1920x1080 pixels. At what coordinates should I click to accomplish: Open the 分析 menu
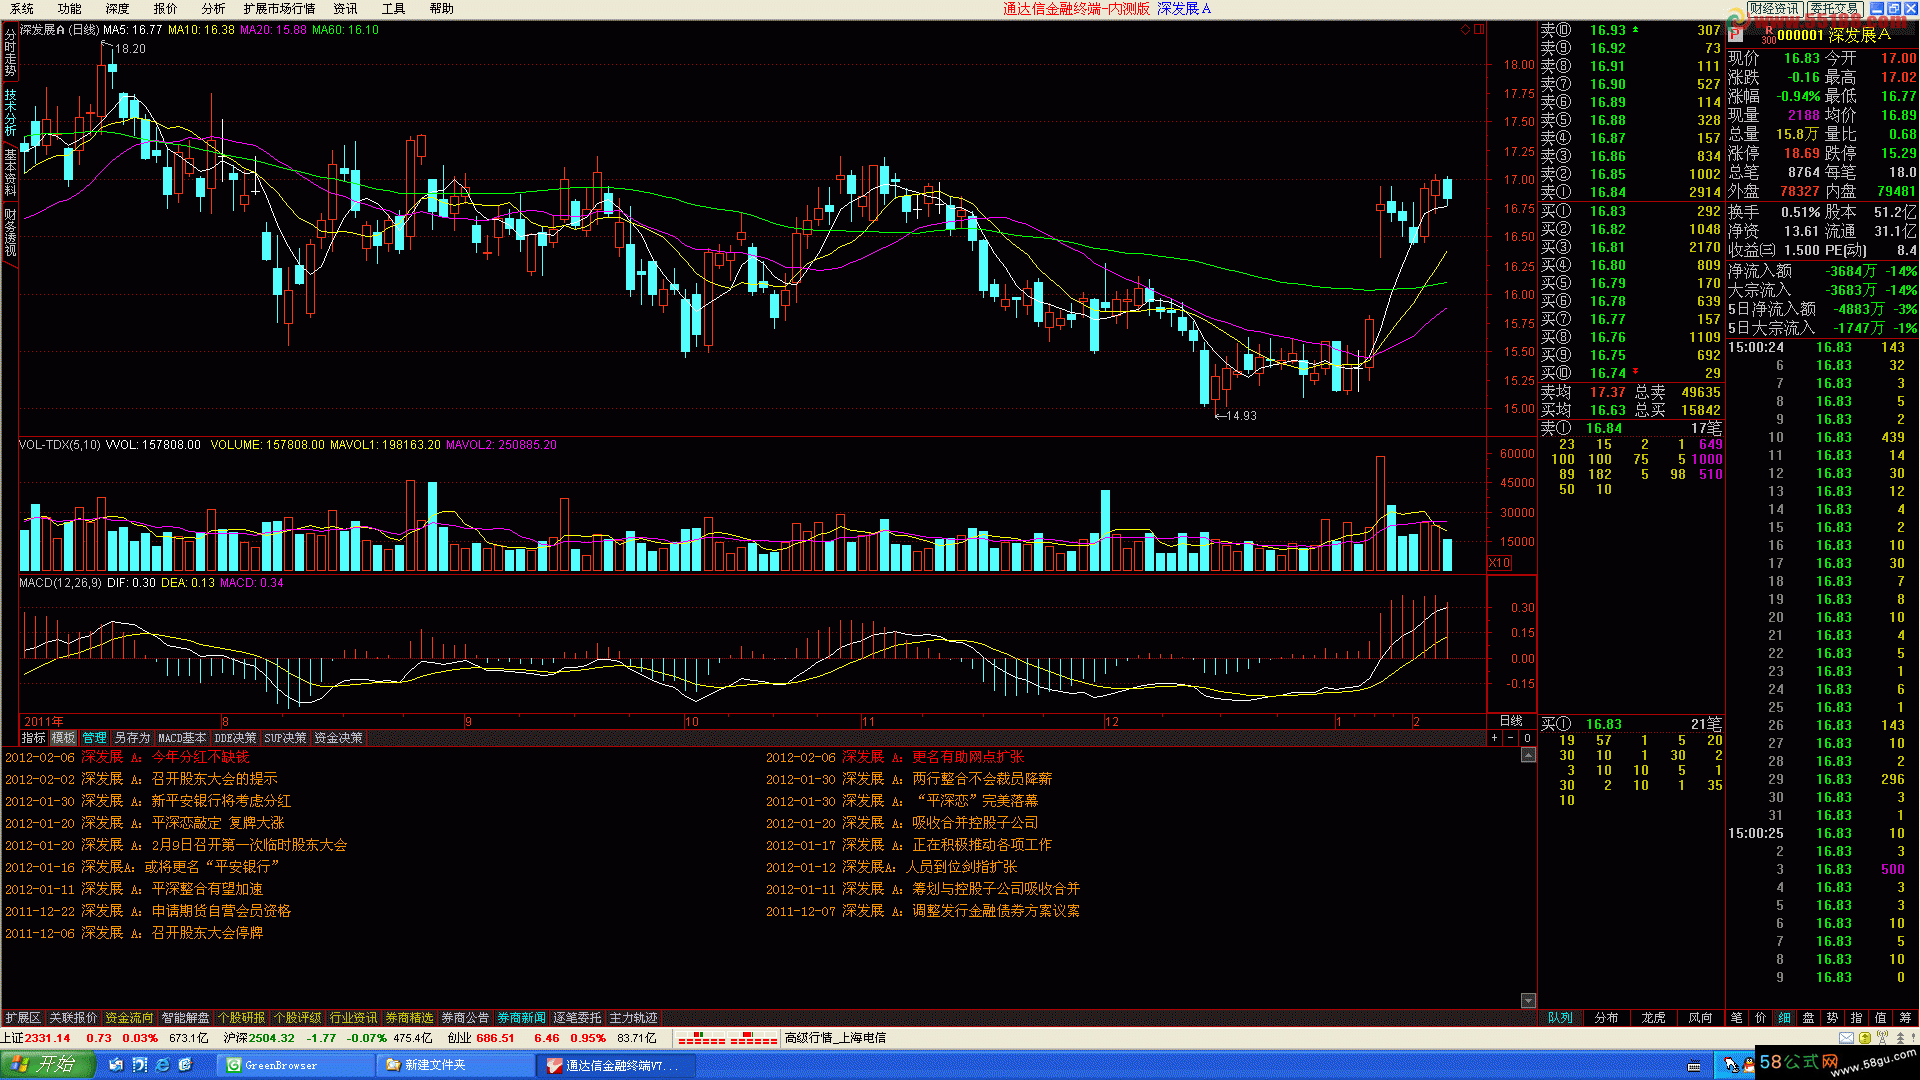[214, 8]
